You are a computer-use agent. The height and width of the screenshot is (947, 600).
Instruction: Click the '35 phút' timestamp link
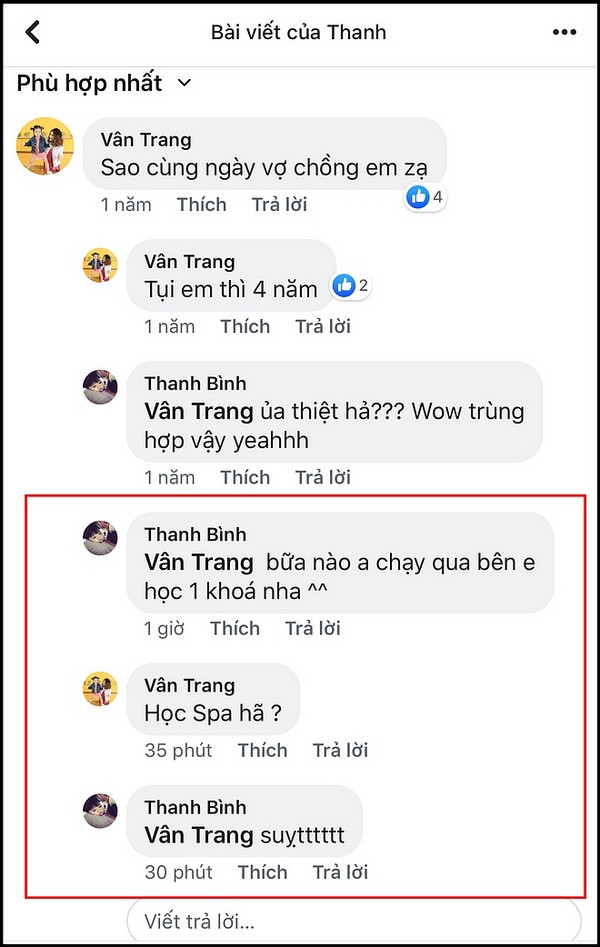tap(178, 750)
